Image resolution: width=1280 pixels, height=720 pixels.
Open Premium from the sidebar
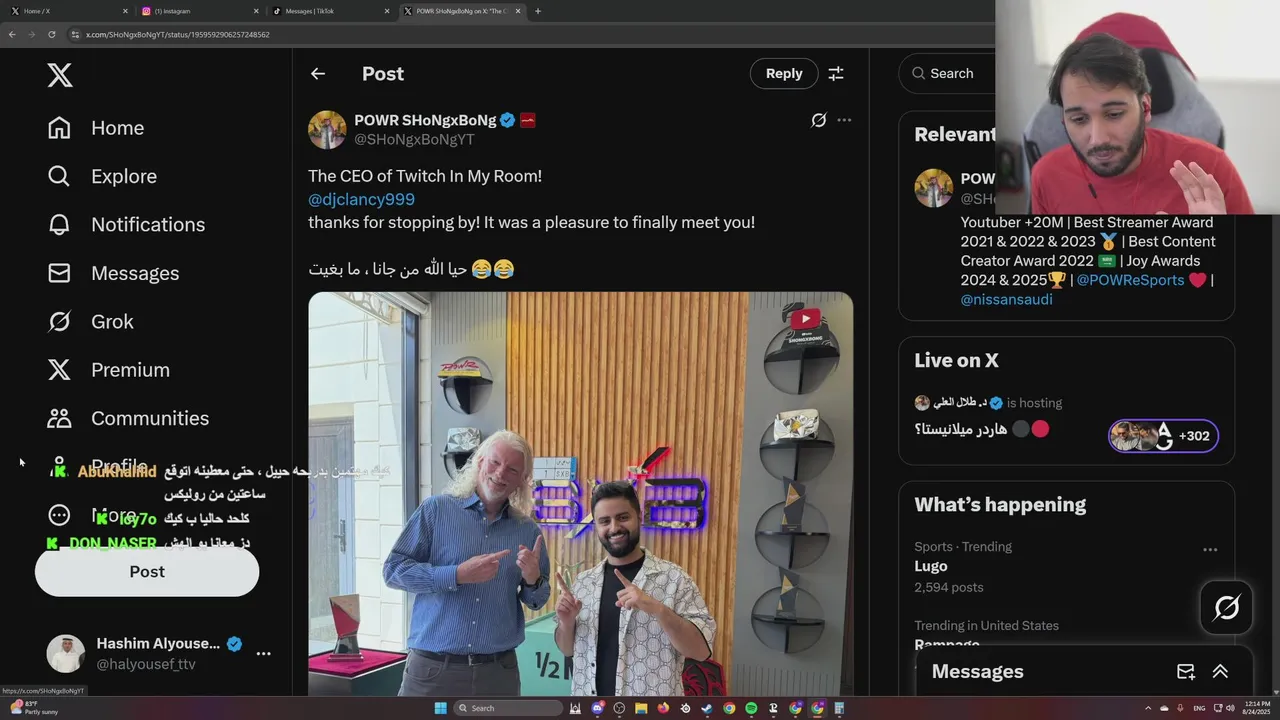(x=108, y=370)
